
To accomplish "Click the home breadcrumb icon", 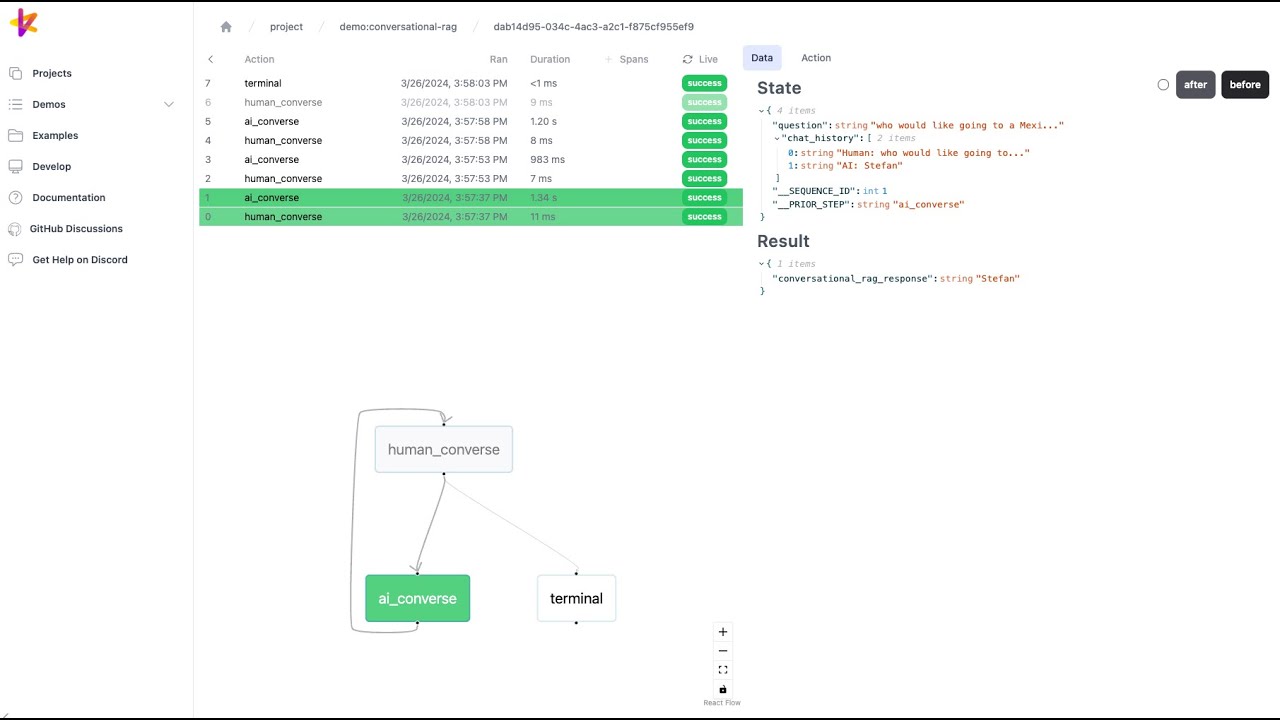I will pyautogui.click(x=226, y=26).
